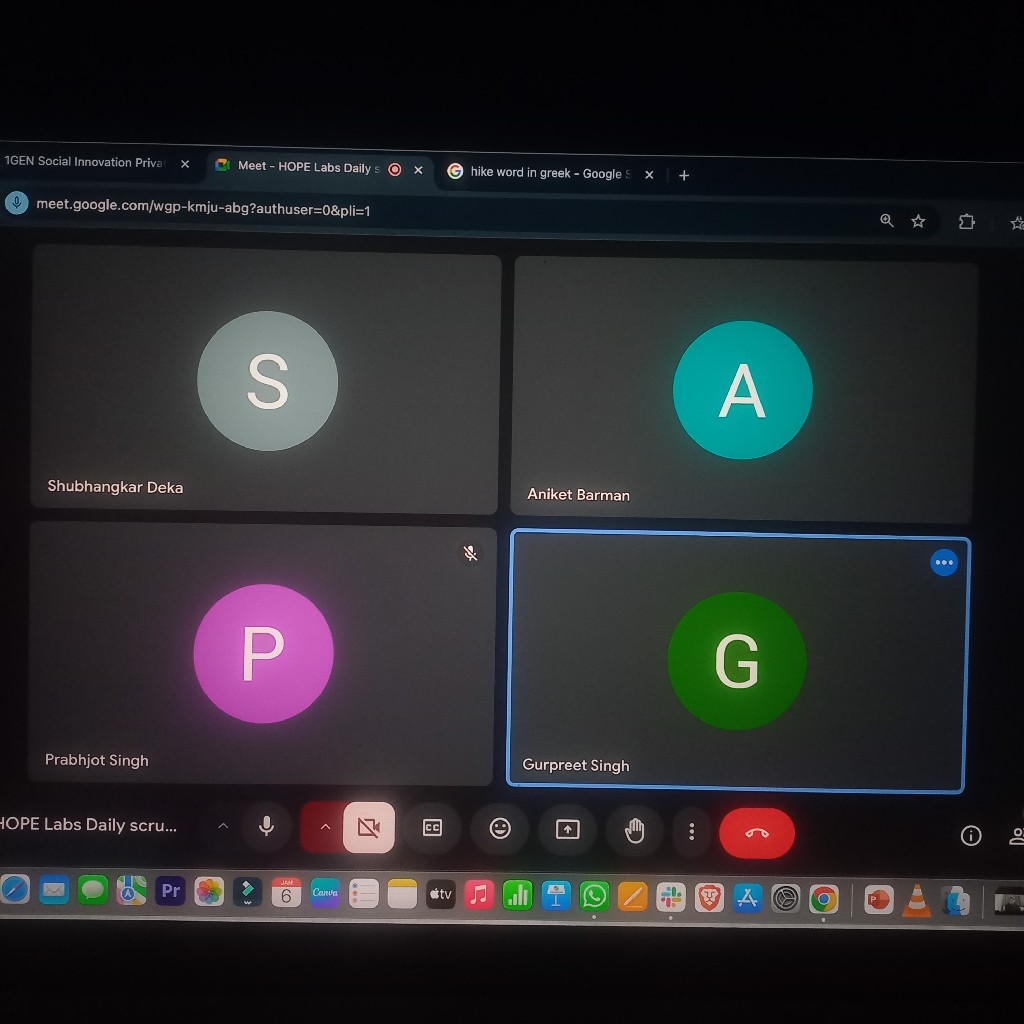Turn on closed captions

tap(432, 828)
